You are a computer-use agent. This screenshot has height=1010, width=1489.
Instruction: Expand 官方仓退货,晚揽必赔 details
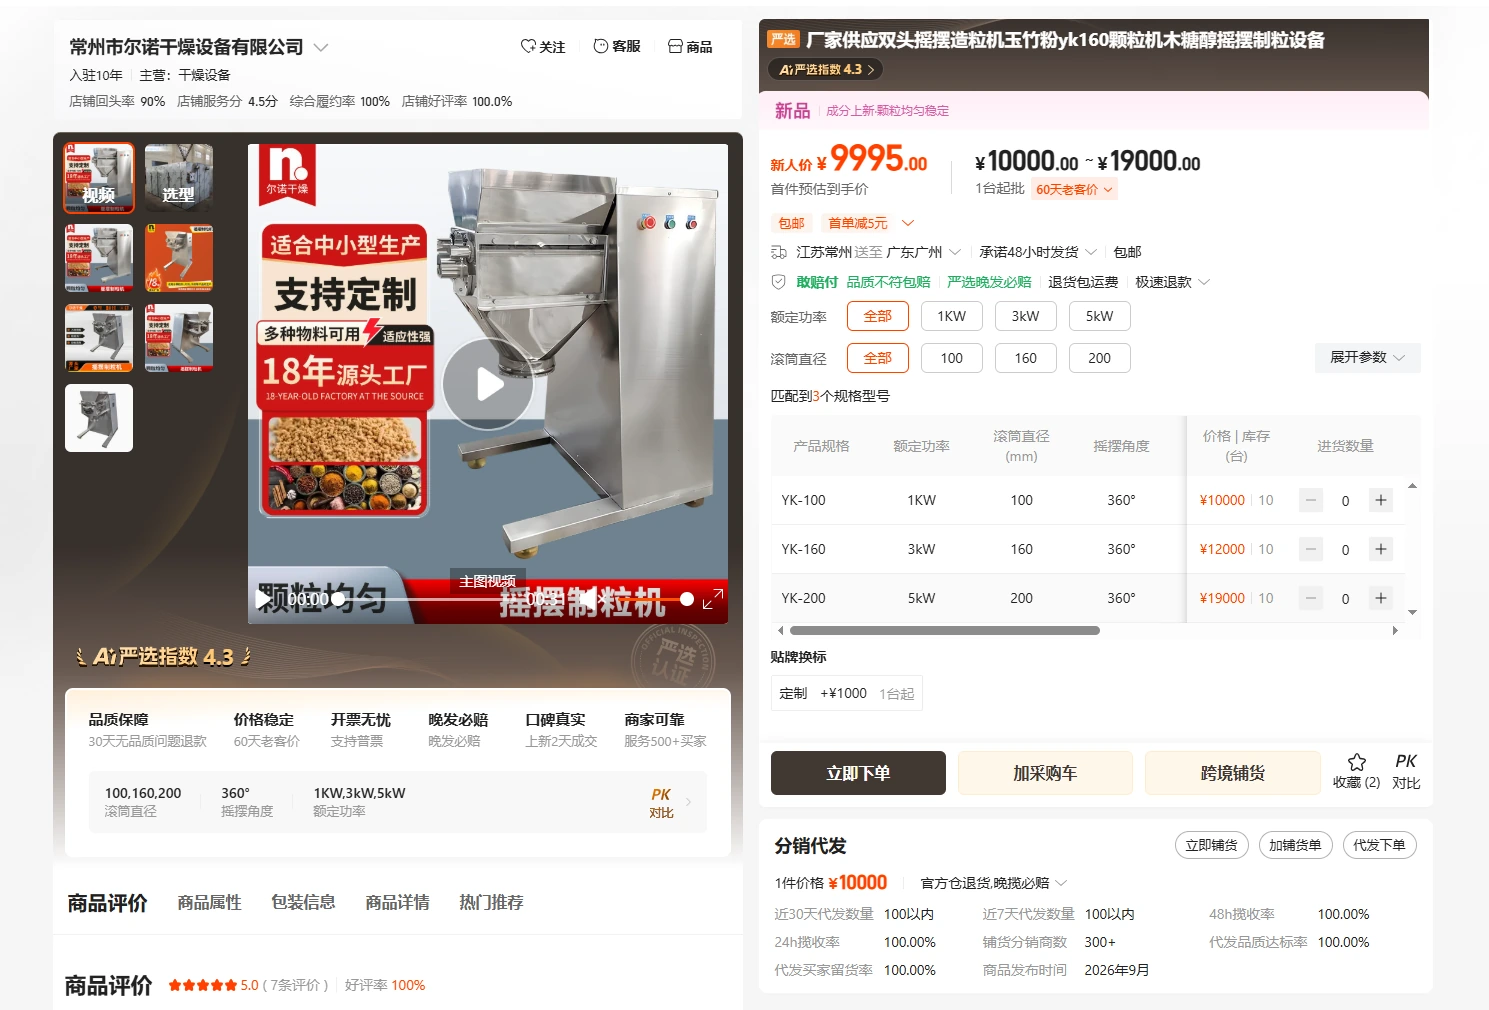[x=993, y=883]
